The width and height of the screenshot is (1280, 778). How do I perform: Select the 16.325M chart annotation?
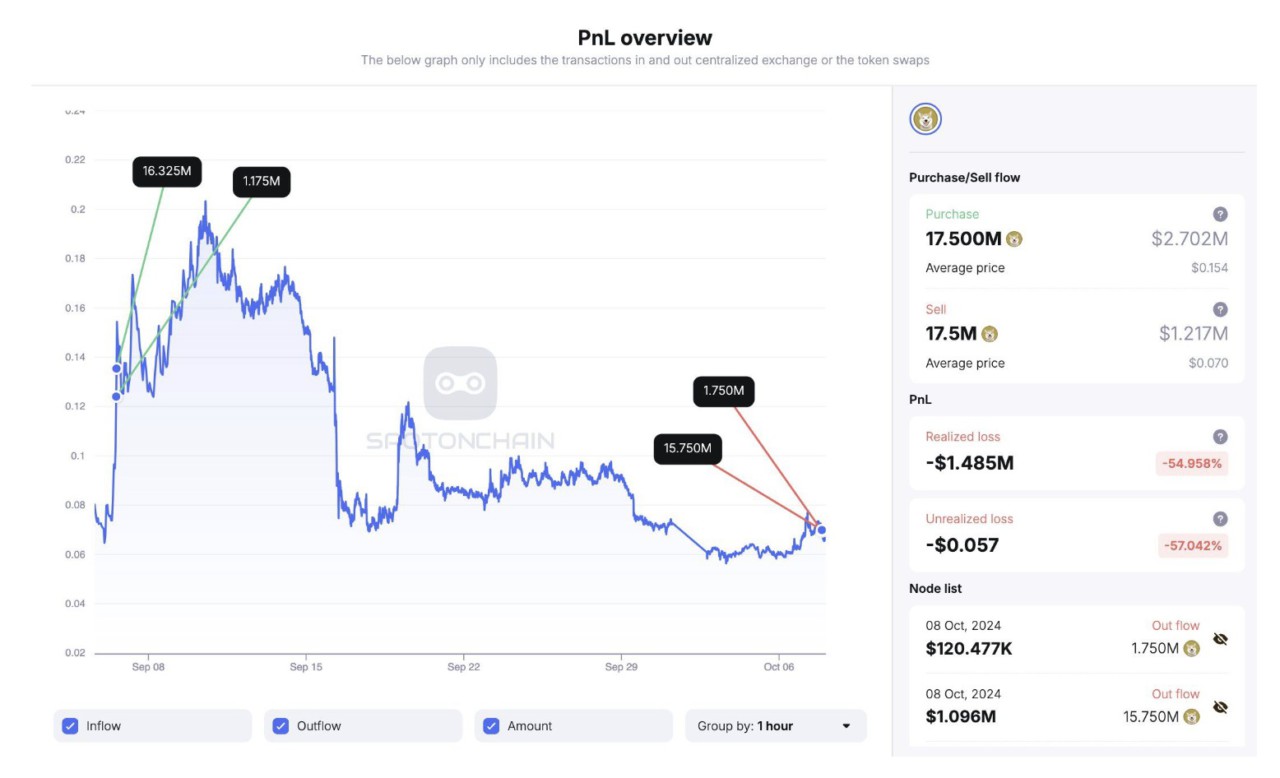[166, 170]
